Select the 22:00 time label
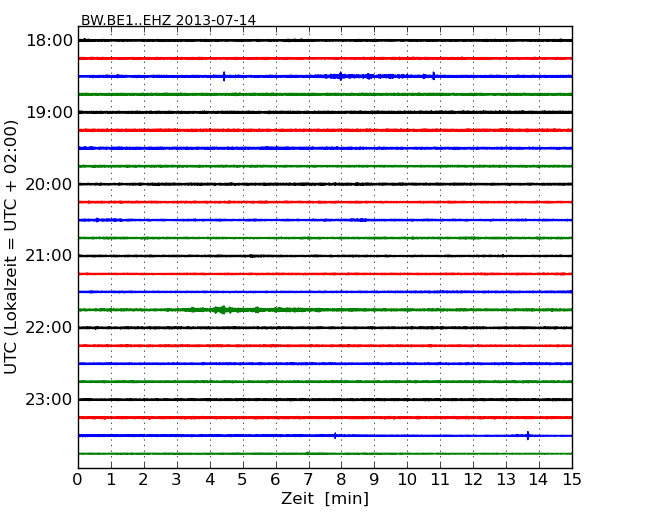Screen dimensions: 650x520 (x=49, y=328)
